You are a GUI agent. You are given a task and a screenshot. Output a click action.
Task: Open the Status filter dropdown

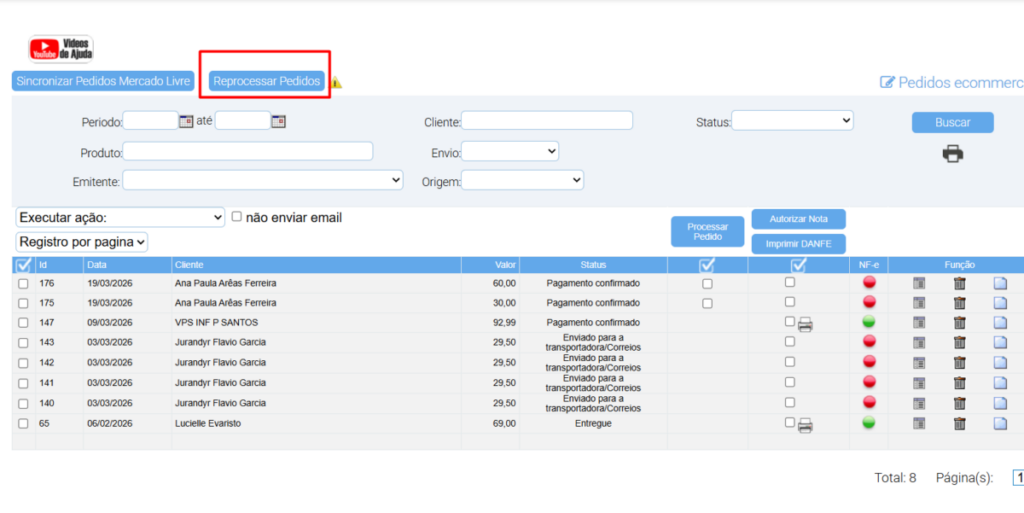click(x=792, y=120)
